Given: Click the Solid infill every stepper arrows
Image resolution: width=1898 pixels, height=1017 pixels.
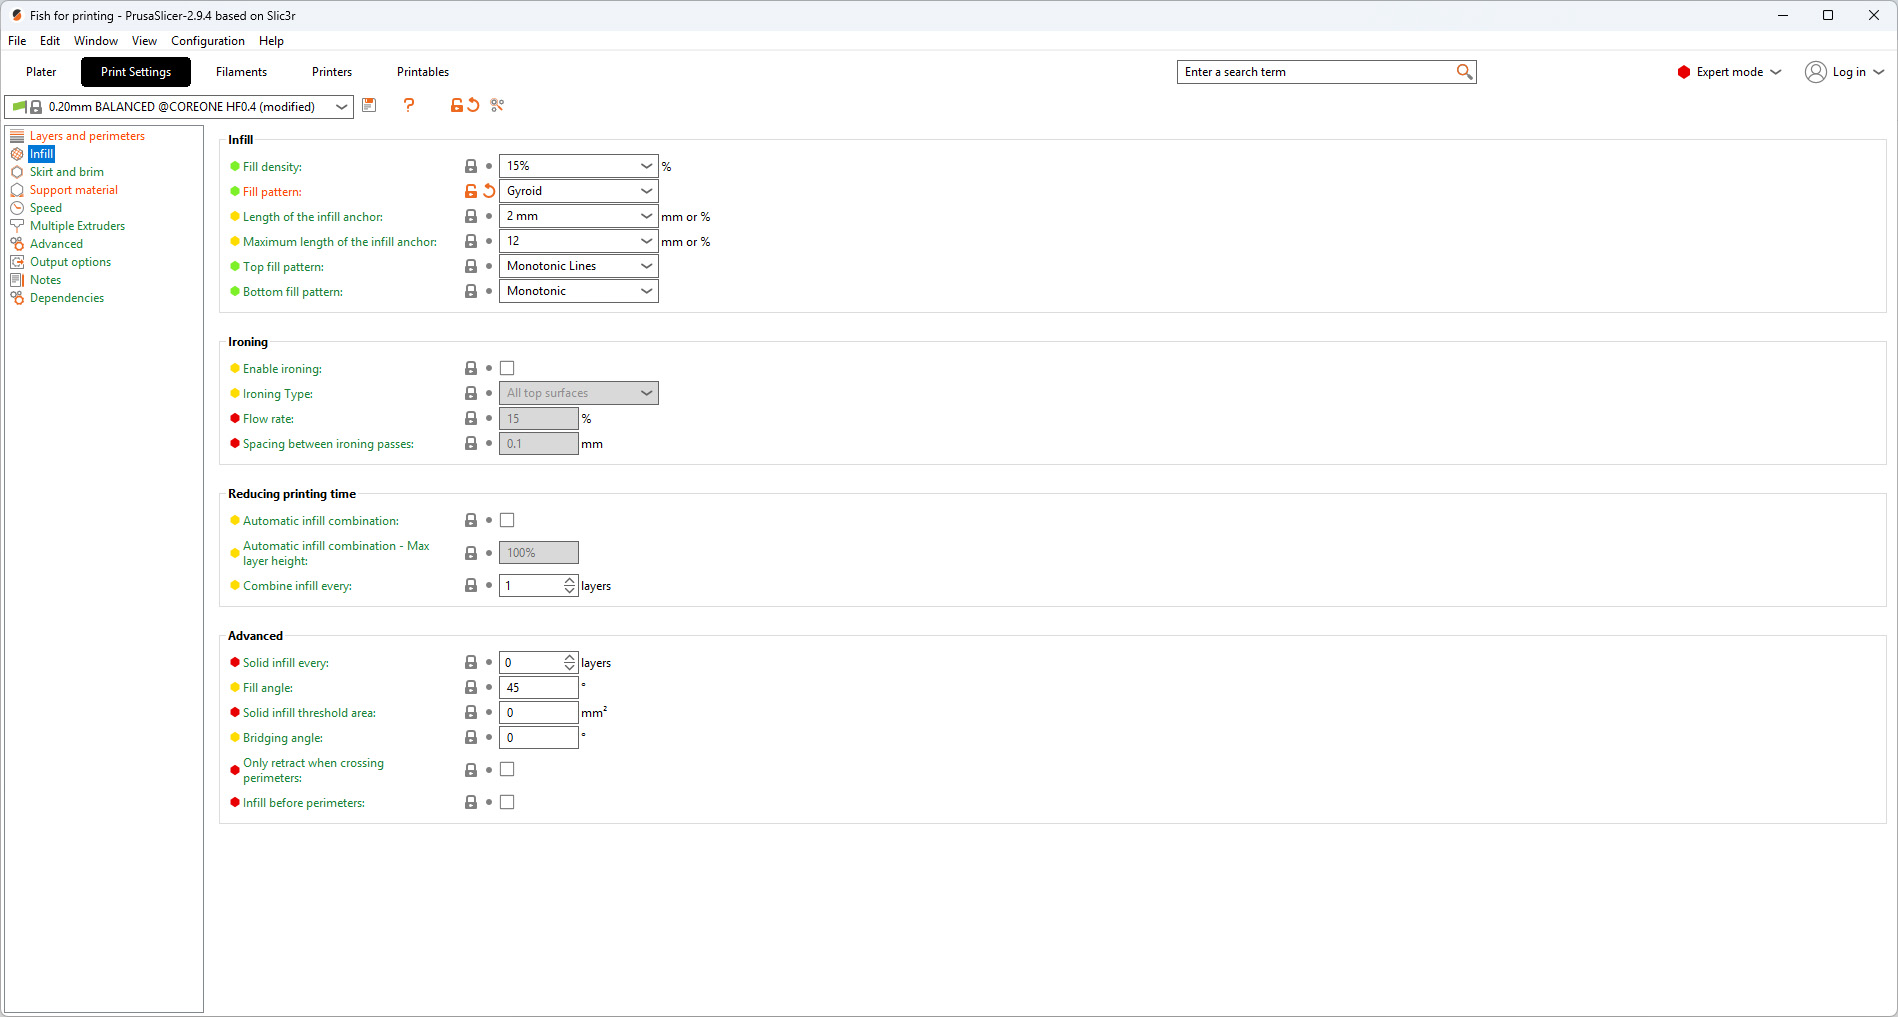Looking at the screenshot, I should [570, 662].
